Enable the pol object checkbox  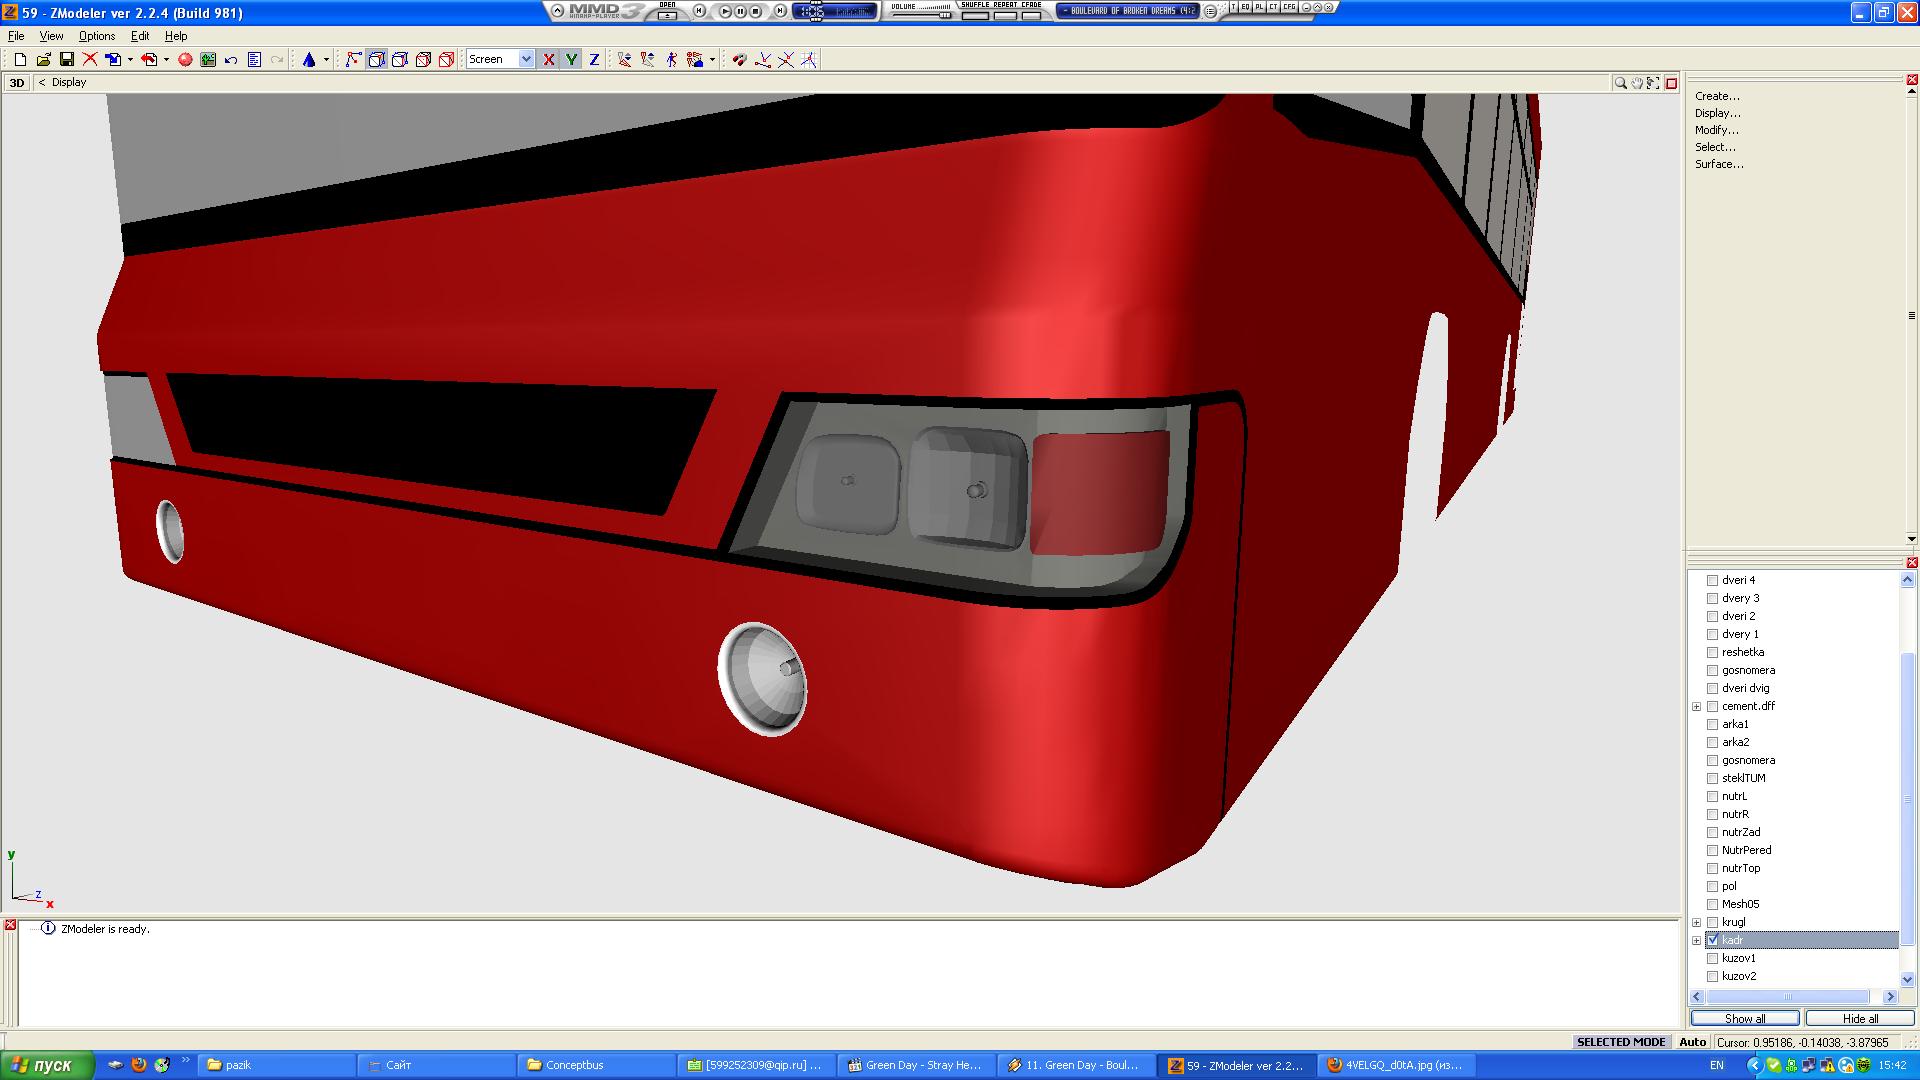pyautogui.click(x=1712, y=886)
